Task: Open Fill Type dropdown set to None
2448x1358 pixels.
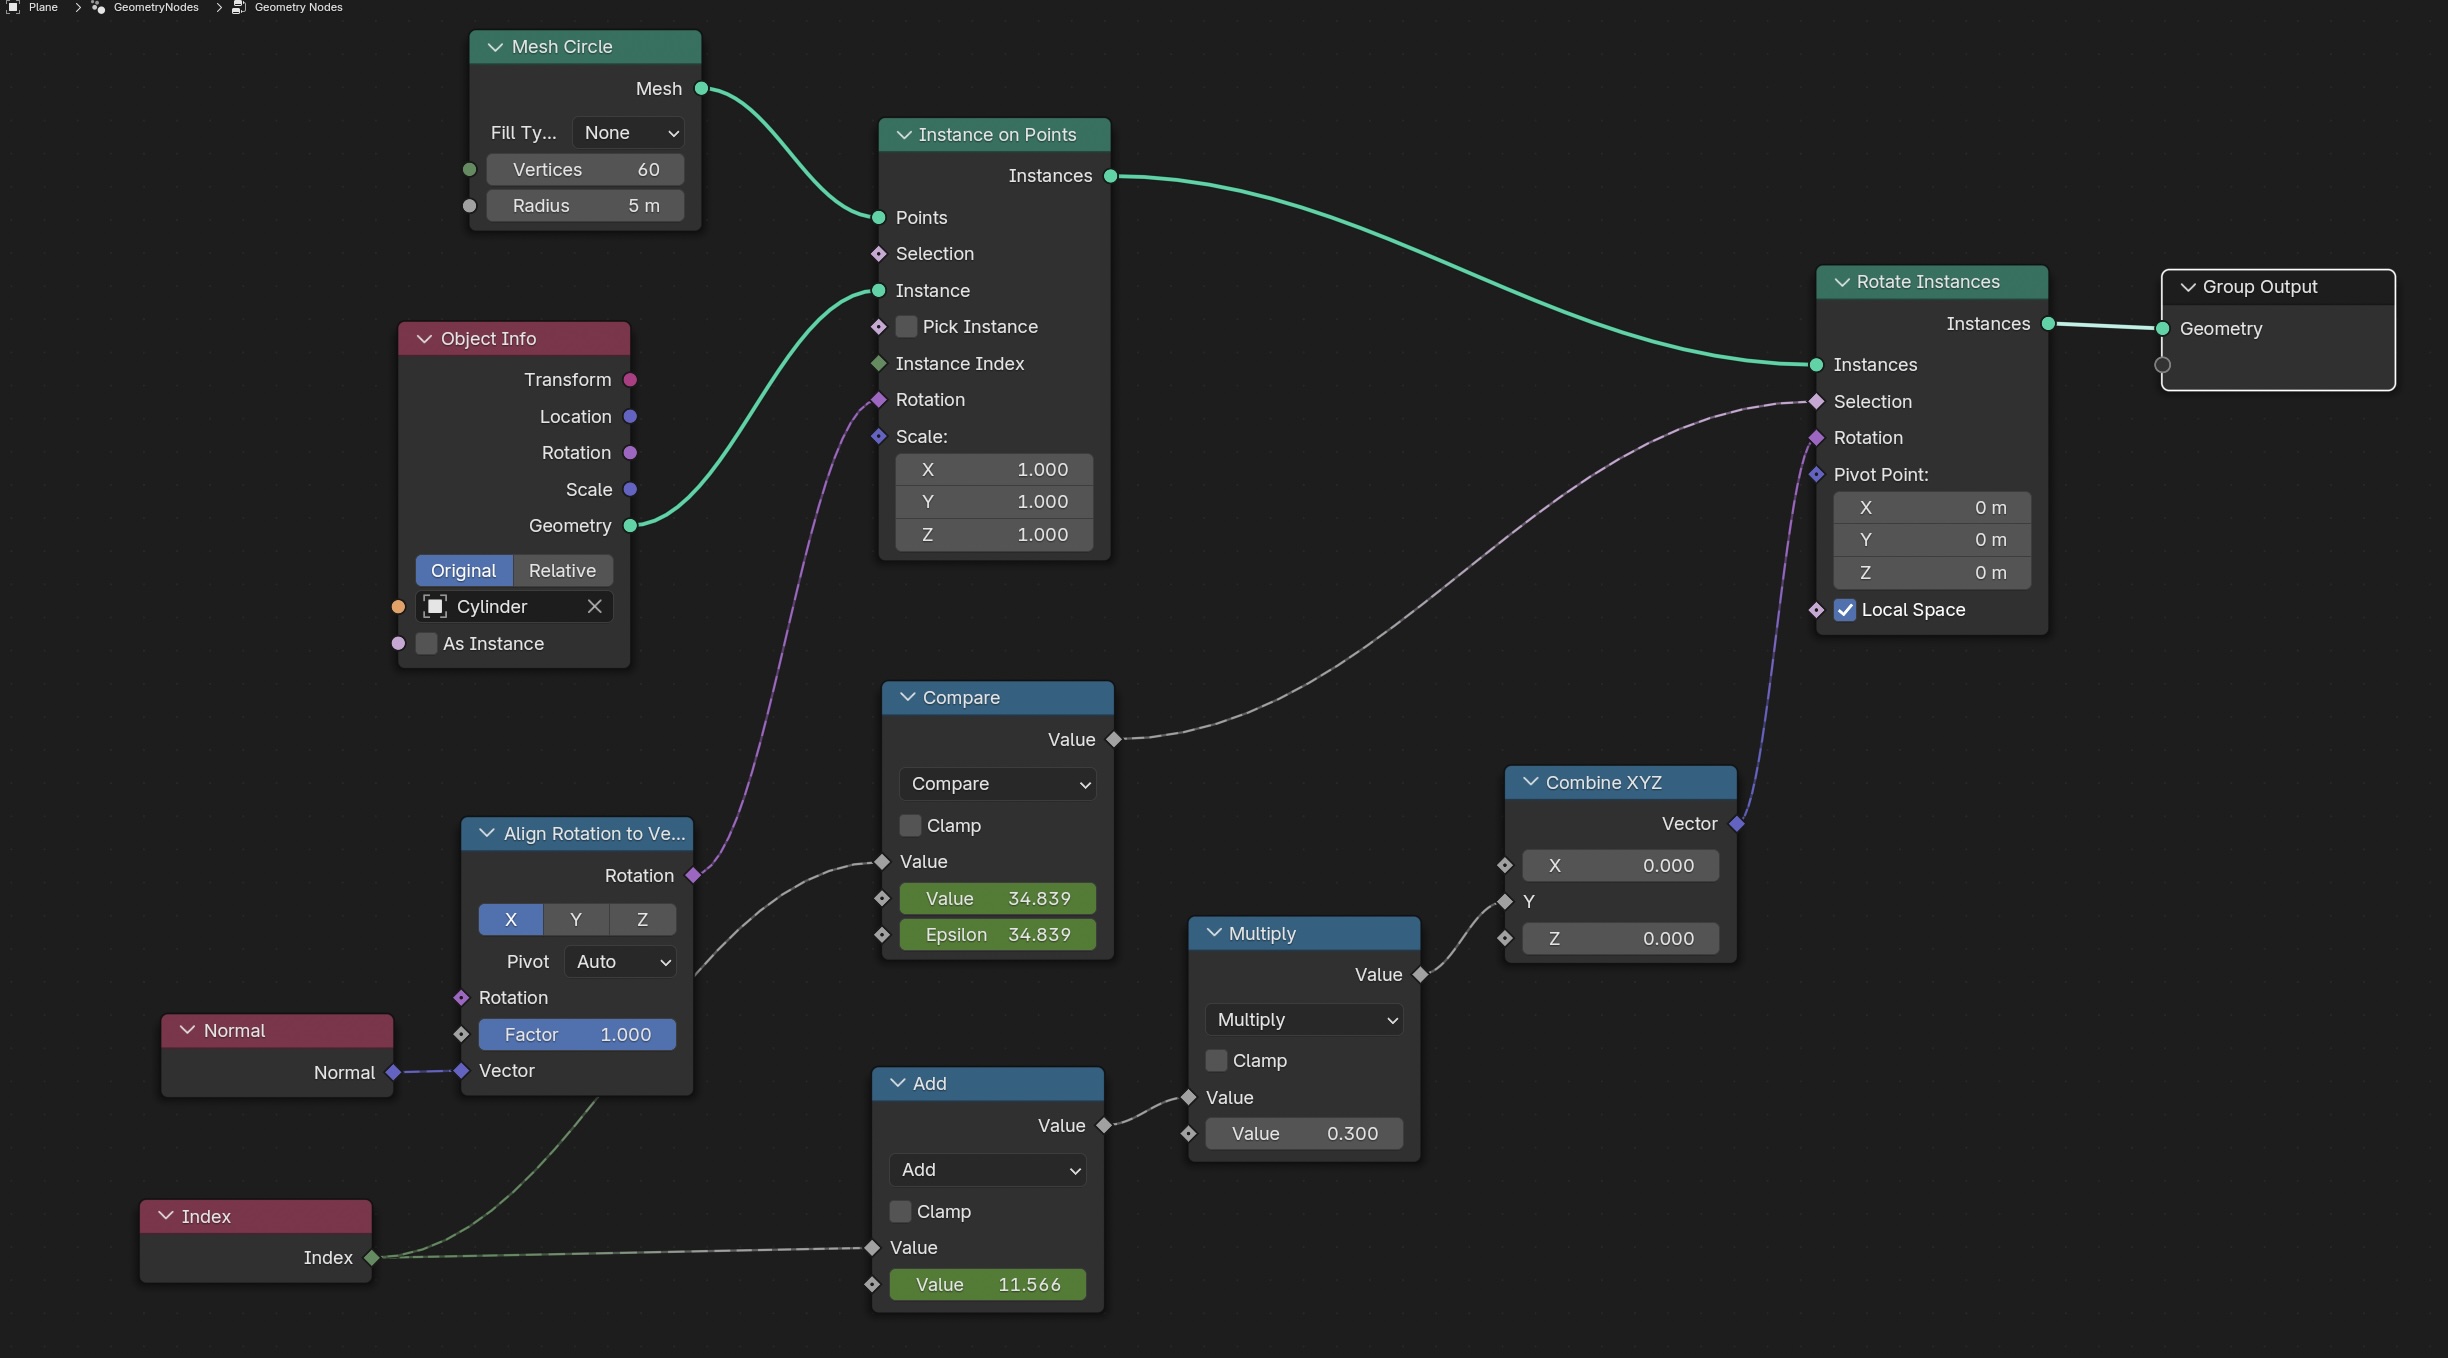Action: (629, 133)
